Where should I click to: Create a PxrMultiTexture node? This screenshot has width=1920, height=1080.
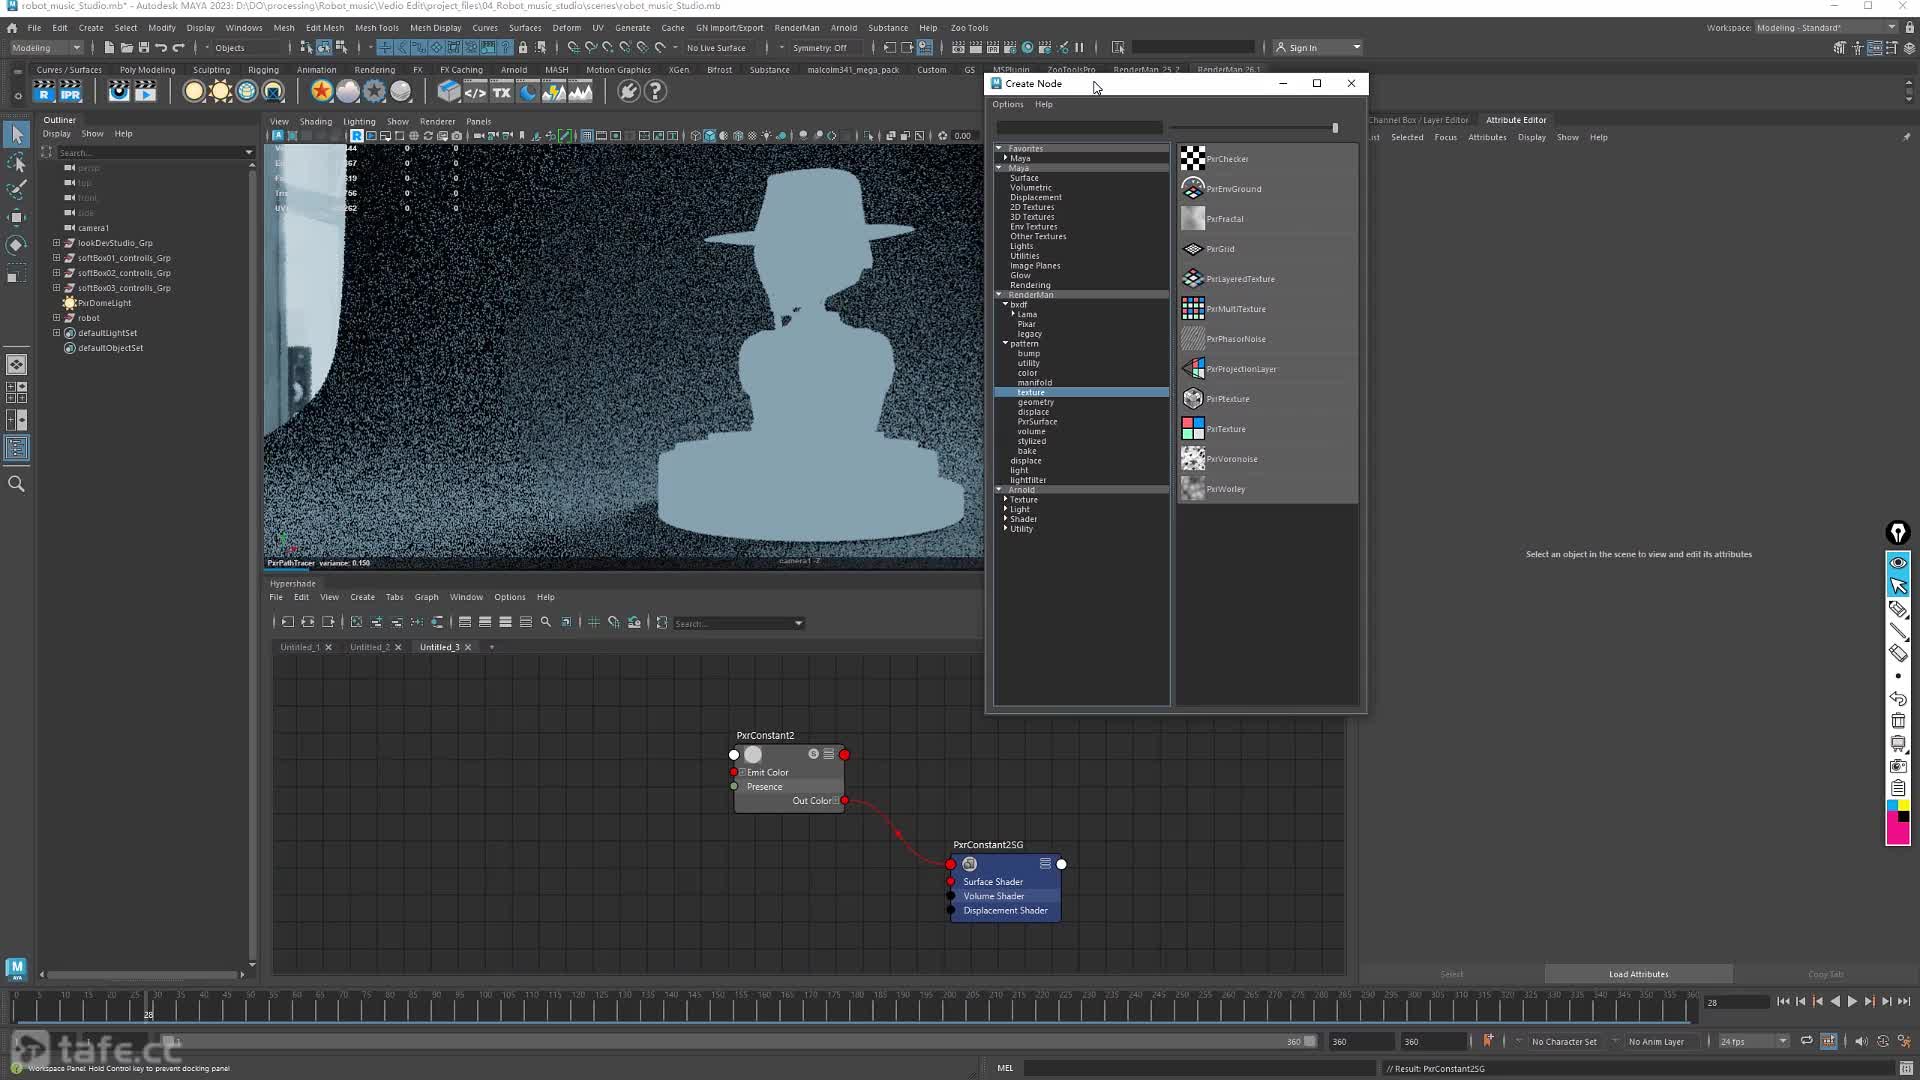(1192, 308)
